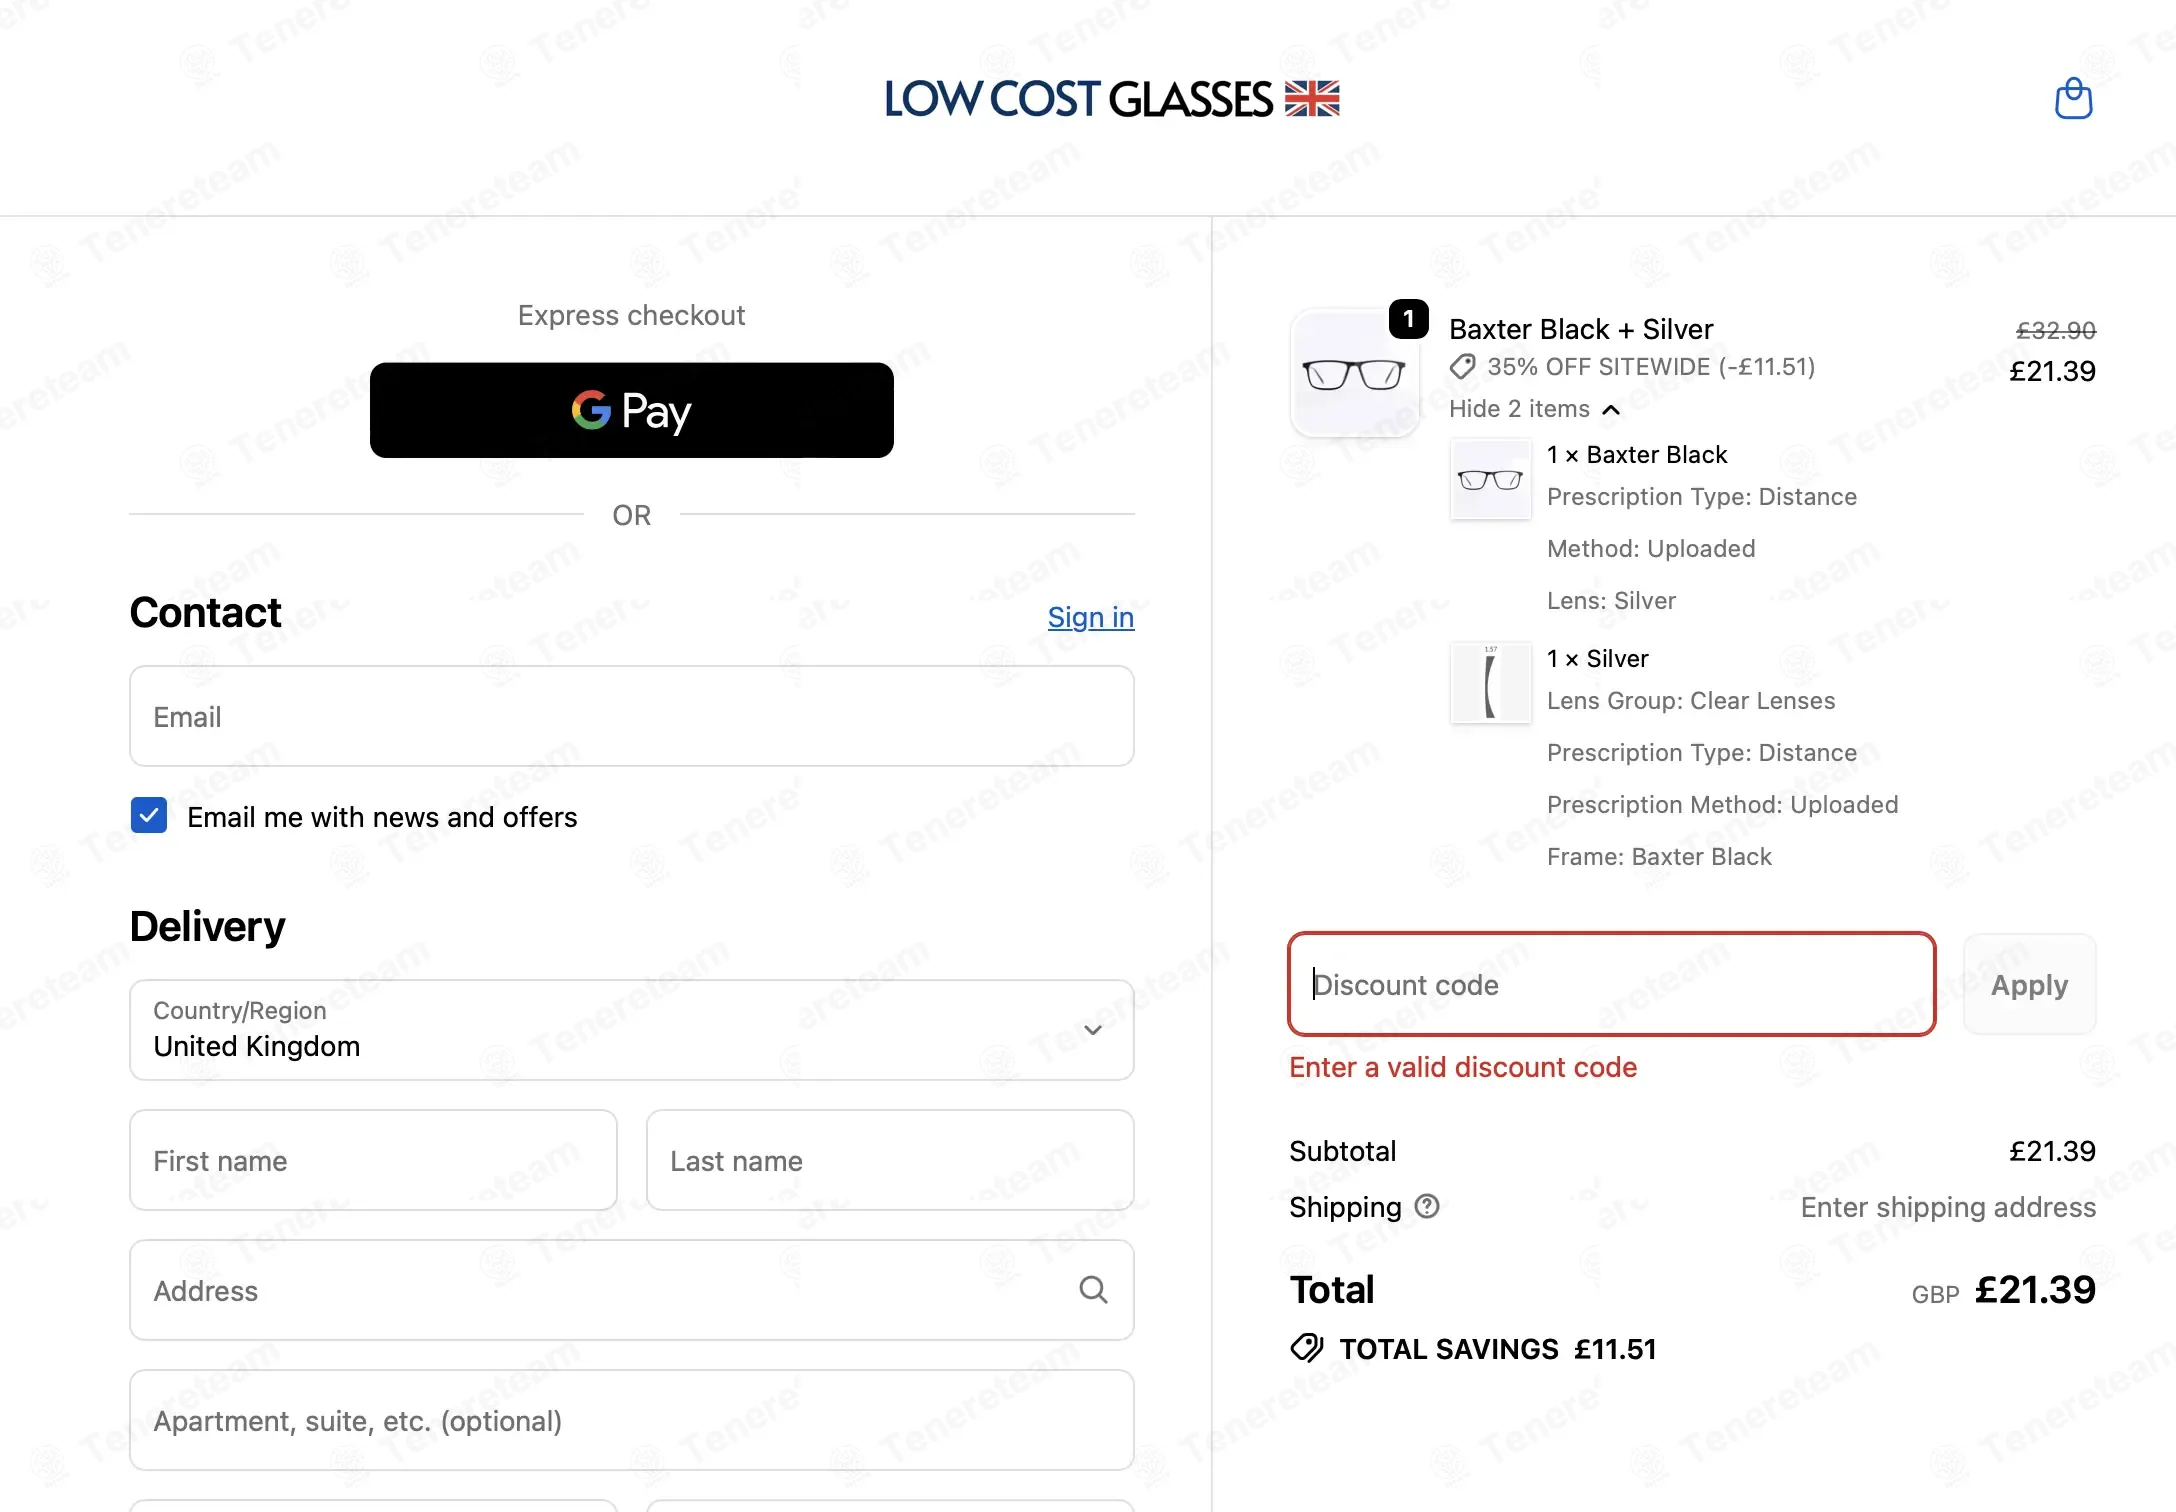
Task: Click the Last name field
Action: 890,1160
